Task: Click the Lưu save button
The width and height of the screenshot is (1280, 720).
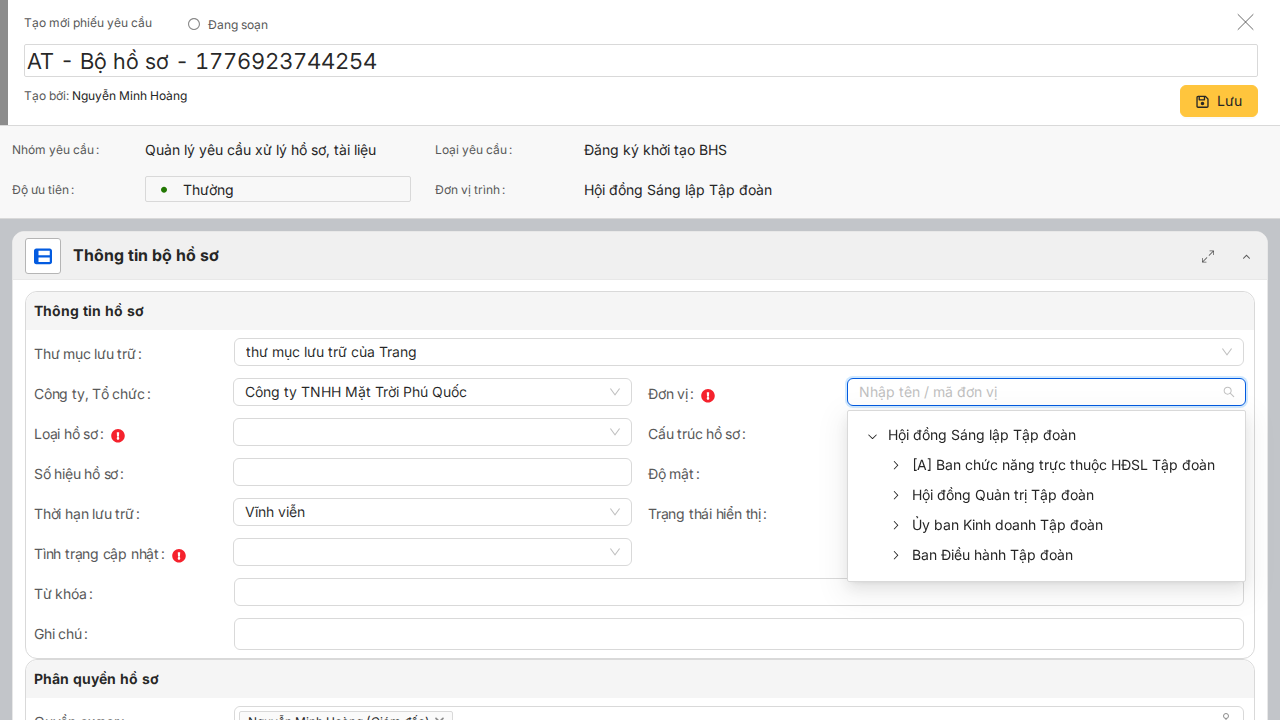Action: 1218,101
